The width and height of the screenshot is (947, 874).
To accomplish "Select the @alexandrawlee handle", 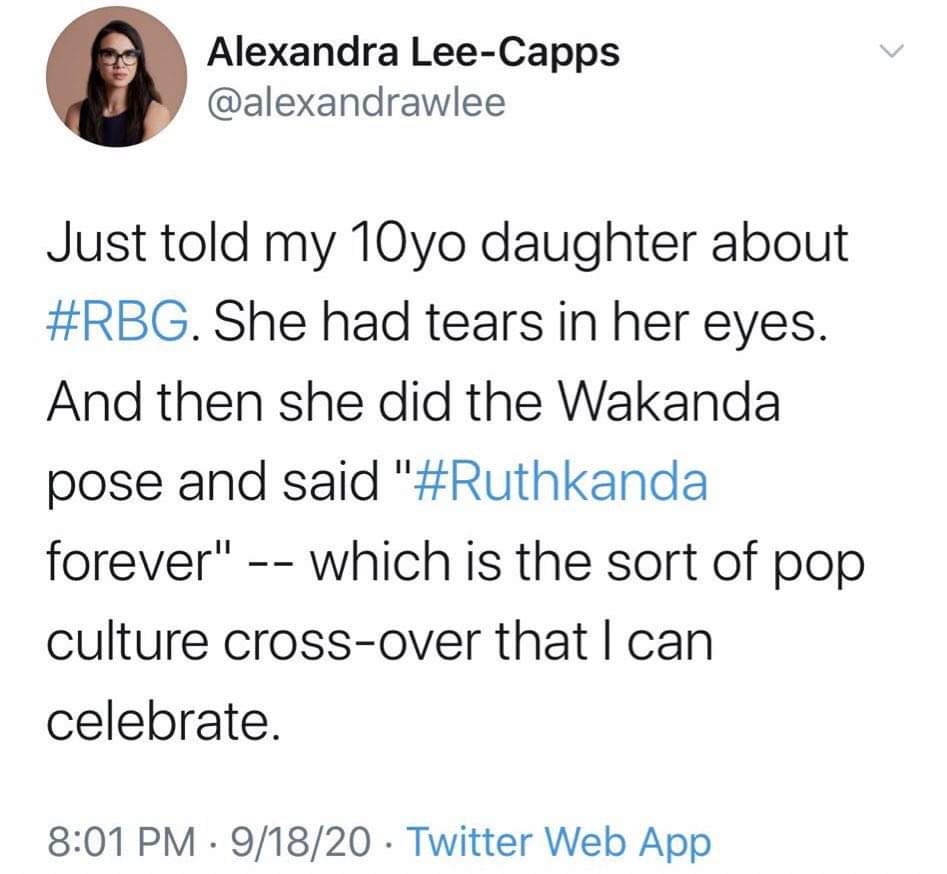I will tap(356, 103).
